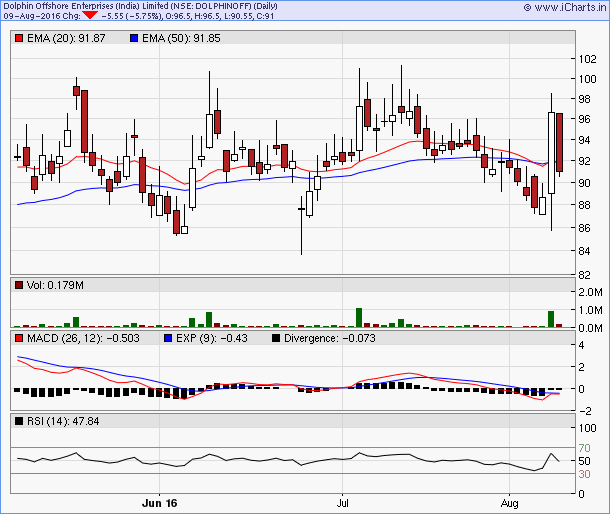Click the black Divergence legend swatch
The image size is (610, 514).
click(276, 338)
